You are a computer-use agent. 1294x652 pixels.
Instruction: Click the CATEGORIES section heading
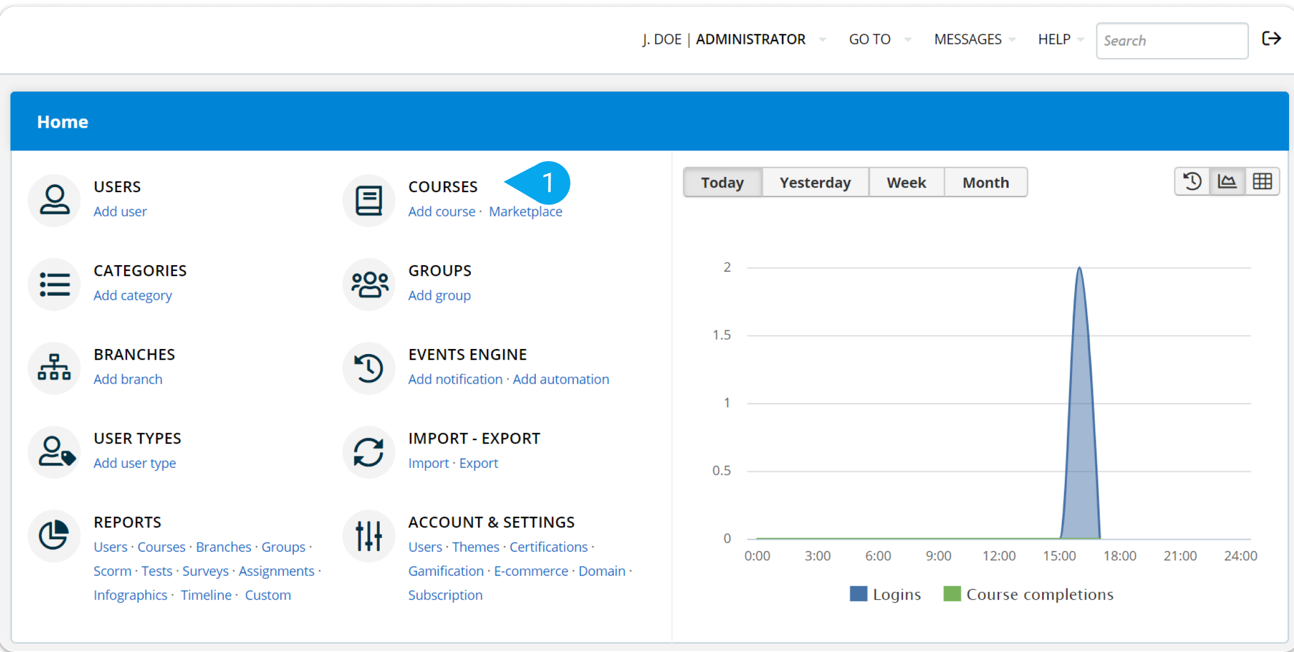[140, 271]
